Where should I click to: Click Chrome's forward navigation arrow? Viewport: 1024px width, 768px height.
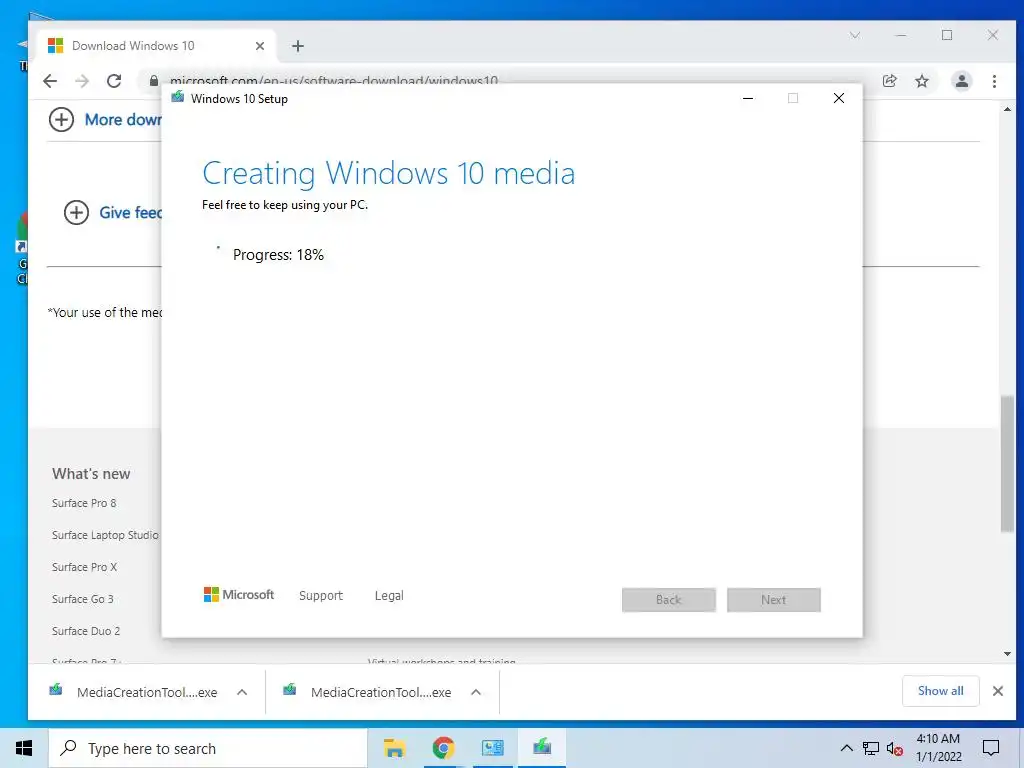[x=82, y=81]
